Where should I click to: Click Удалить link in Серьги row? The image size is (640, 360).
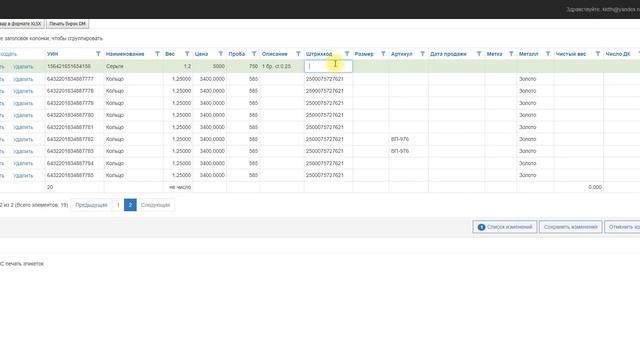(x=23, y=67)
